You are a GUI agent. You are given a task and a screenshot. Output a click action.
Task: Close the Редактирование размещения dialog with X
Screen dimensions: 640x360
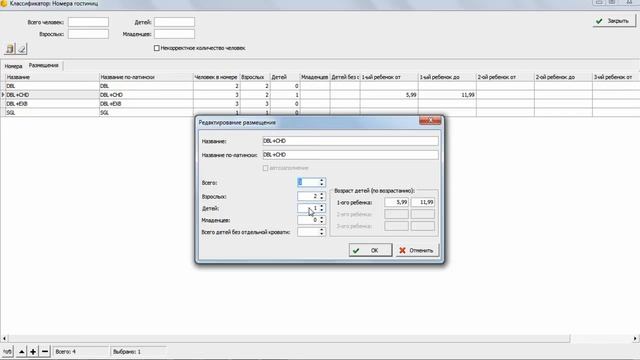tap(430, 120)
